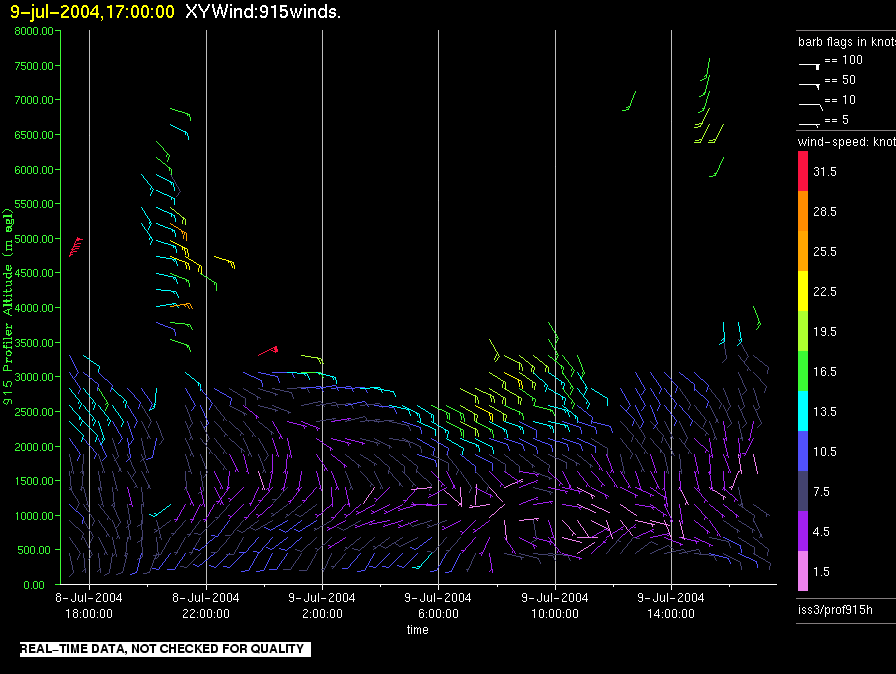Choose the purple 4.5 knots color swatch
This screenshot has width=896, height=674.
tap(803, 531)
